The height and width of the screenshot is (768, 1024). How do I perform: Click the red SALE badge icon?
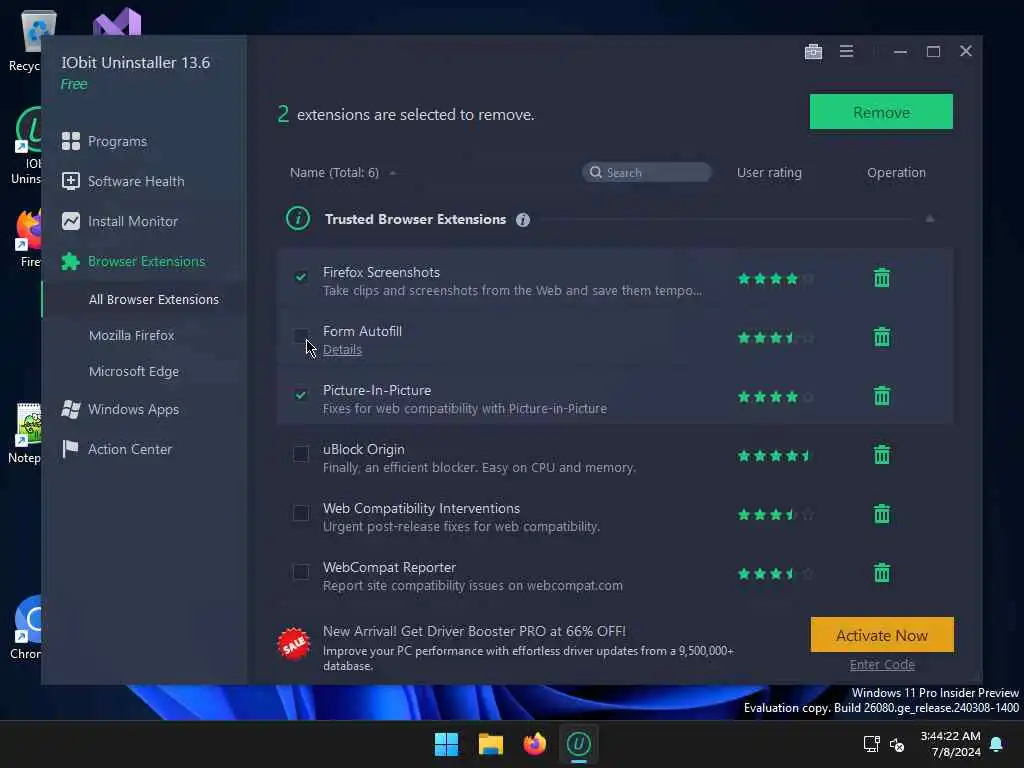pos(293,645)
